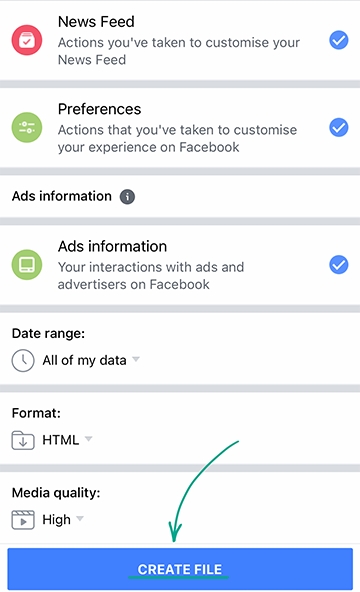Open the All of my data dropdown
The width and height of the screenshot is (360, 592).
pos(91,360)
